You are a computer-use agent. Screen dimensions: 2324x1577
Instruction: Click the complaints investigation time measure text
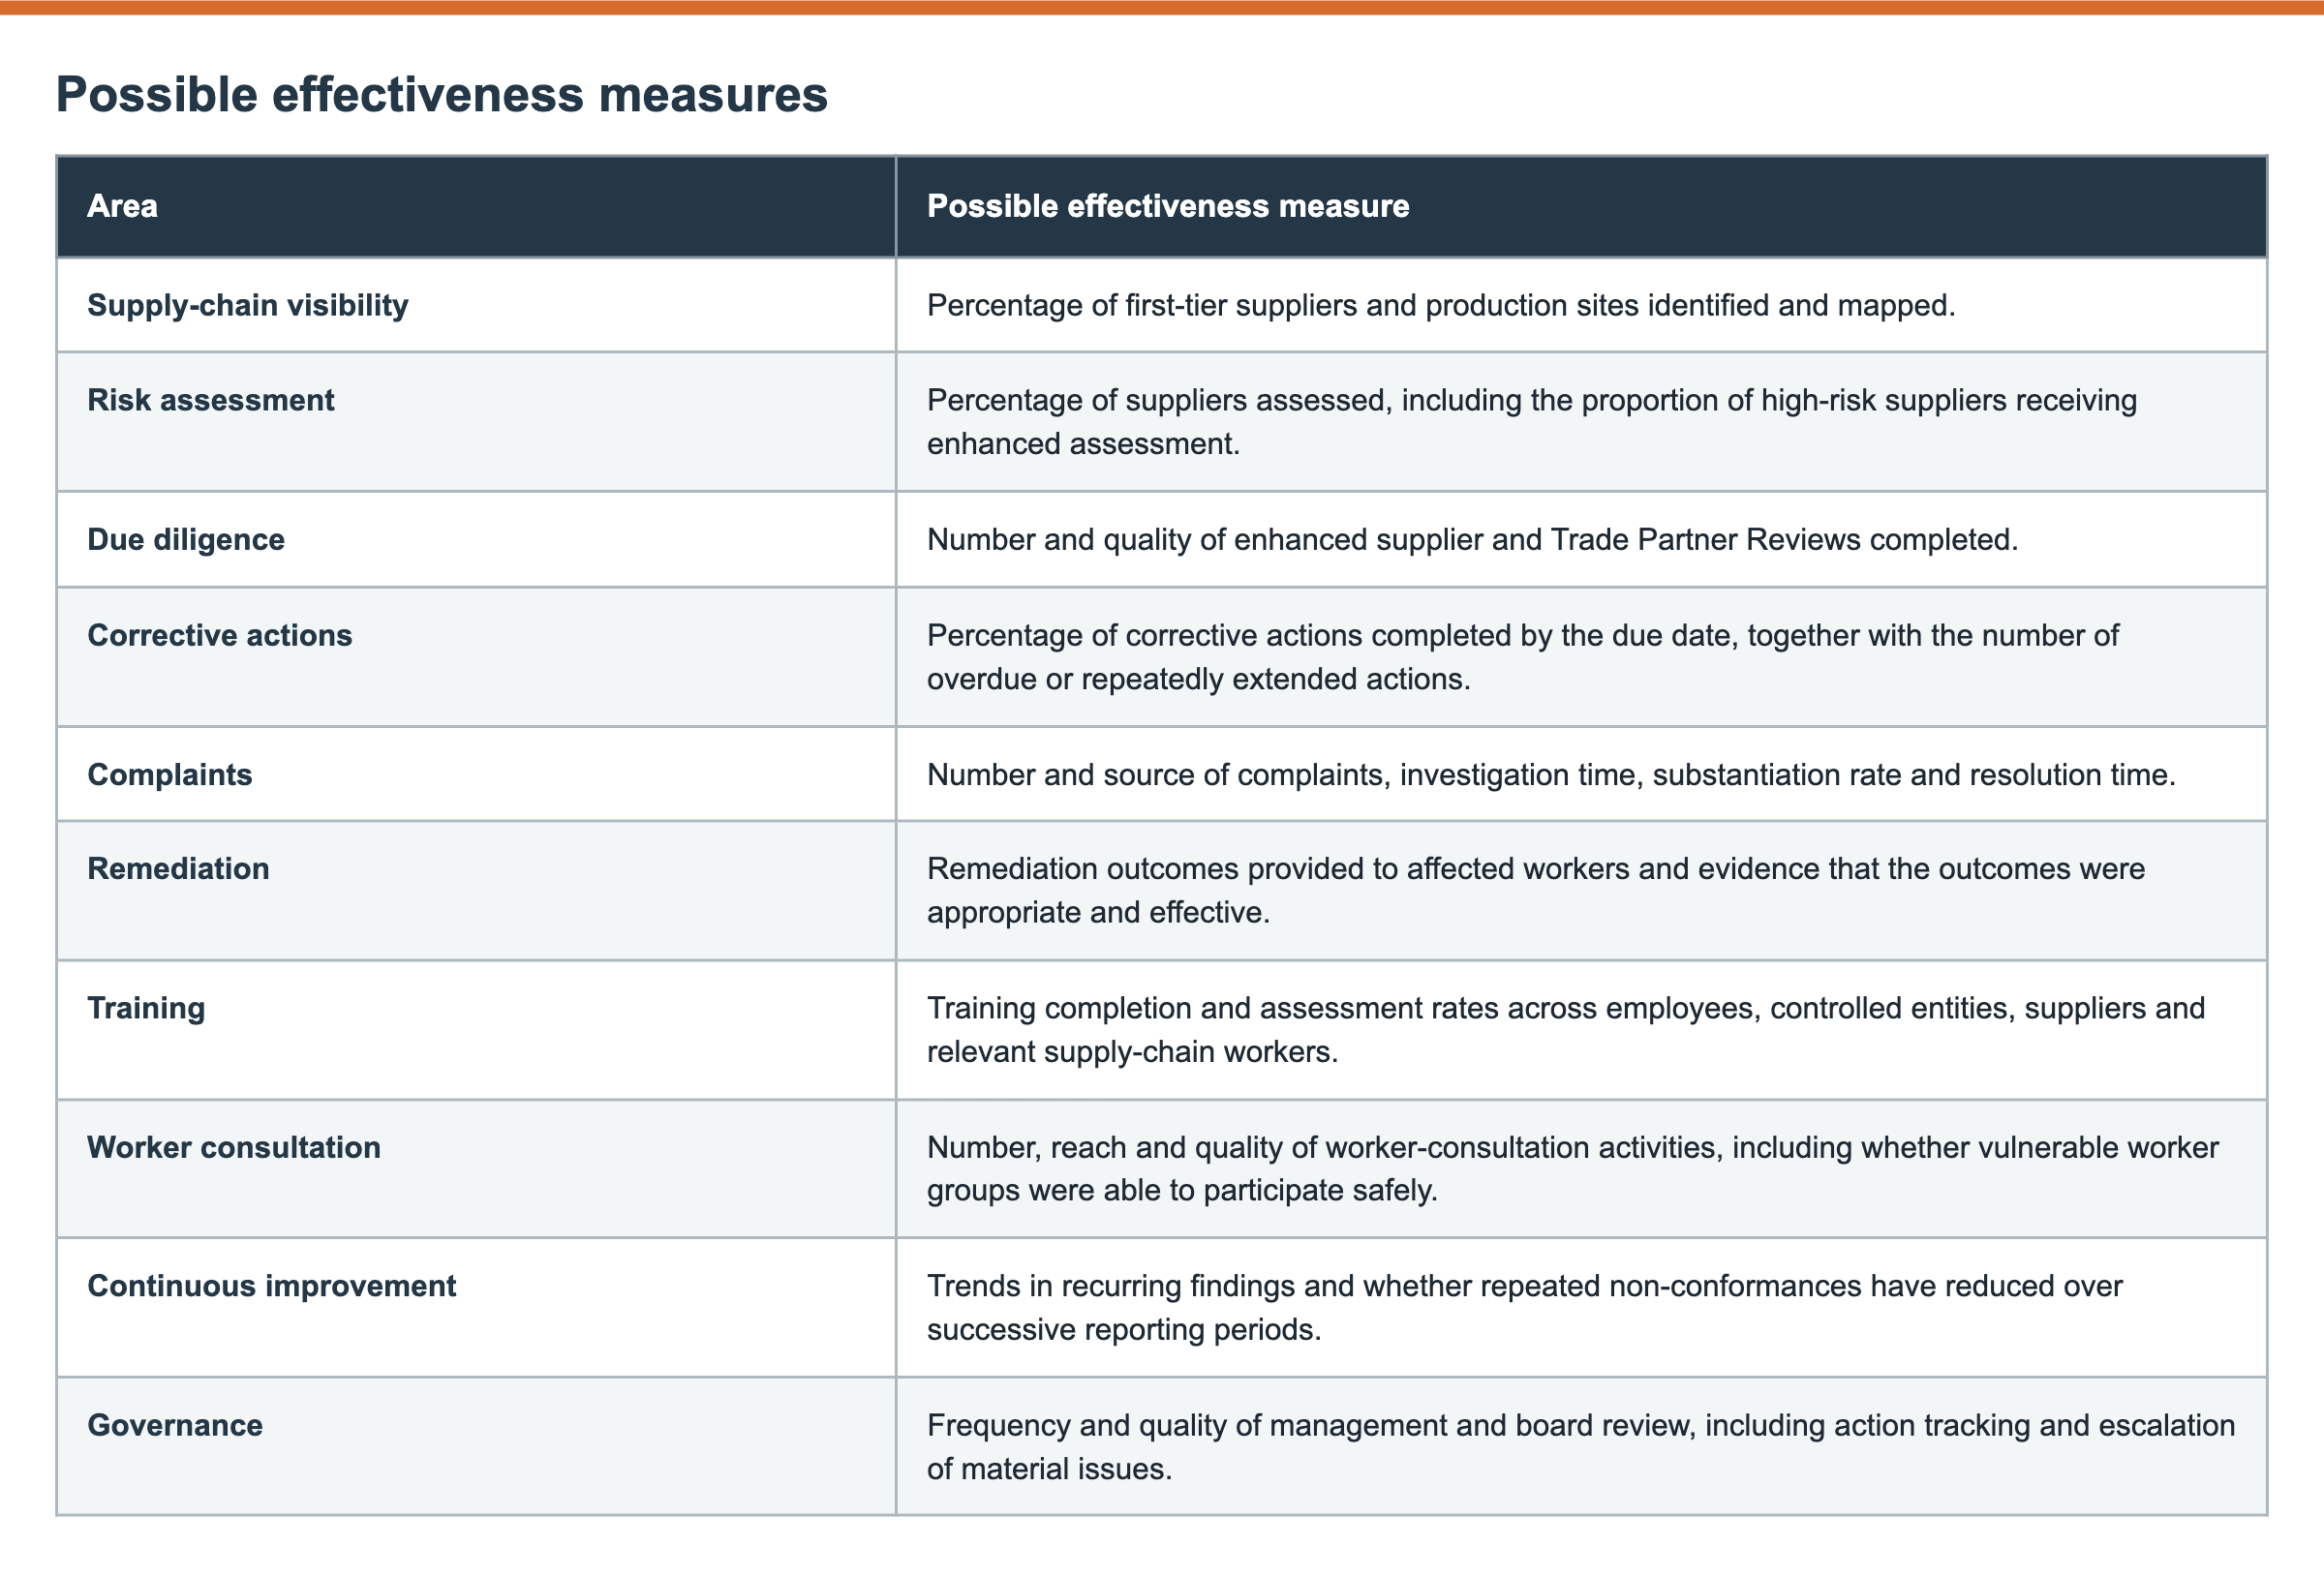tap(1551, 774)
